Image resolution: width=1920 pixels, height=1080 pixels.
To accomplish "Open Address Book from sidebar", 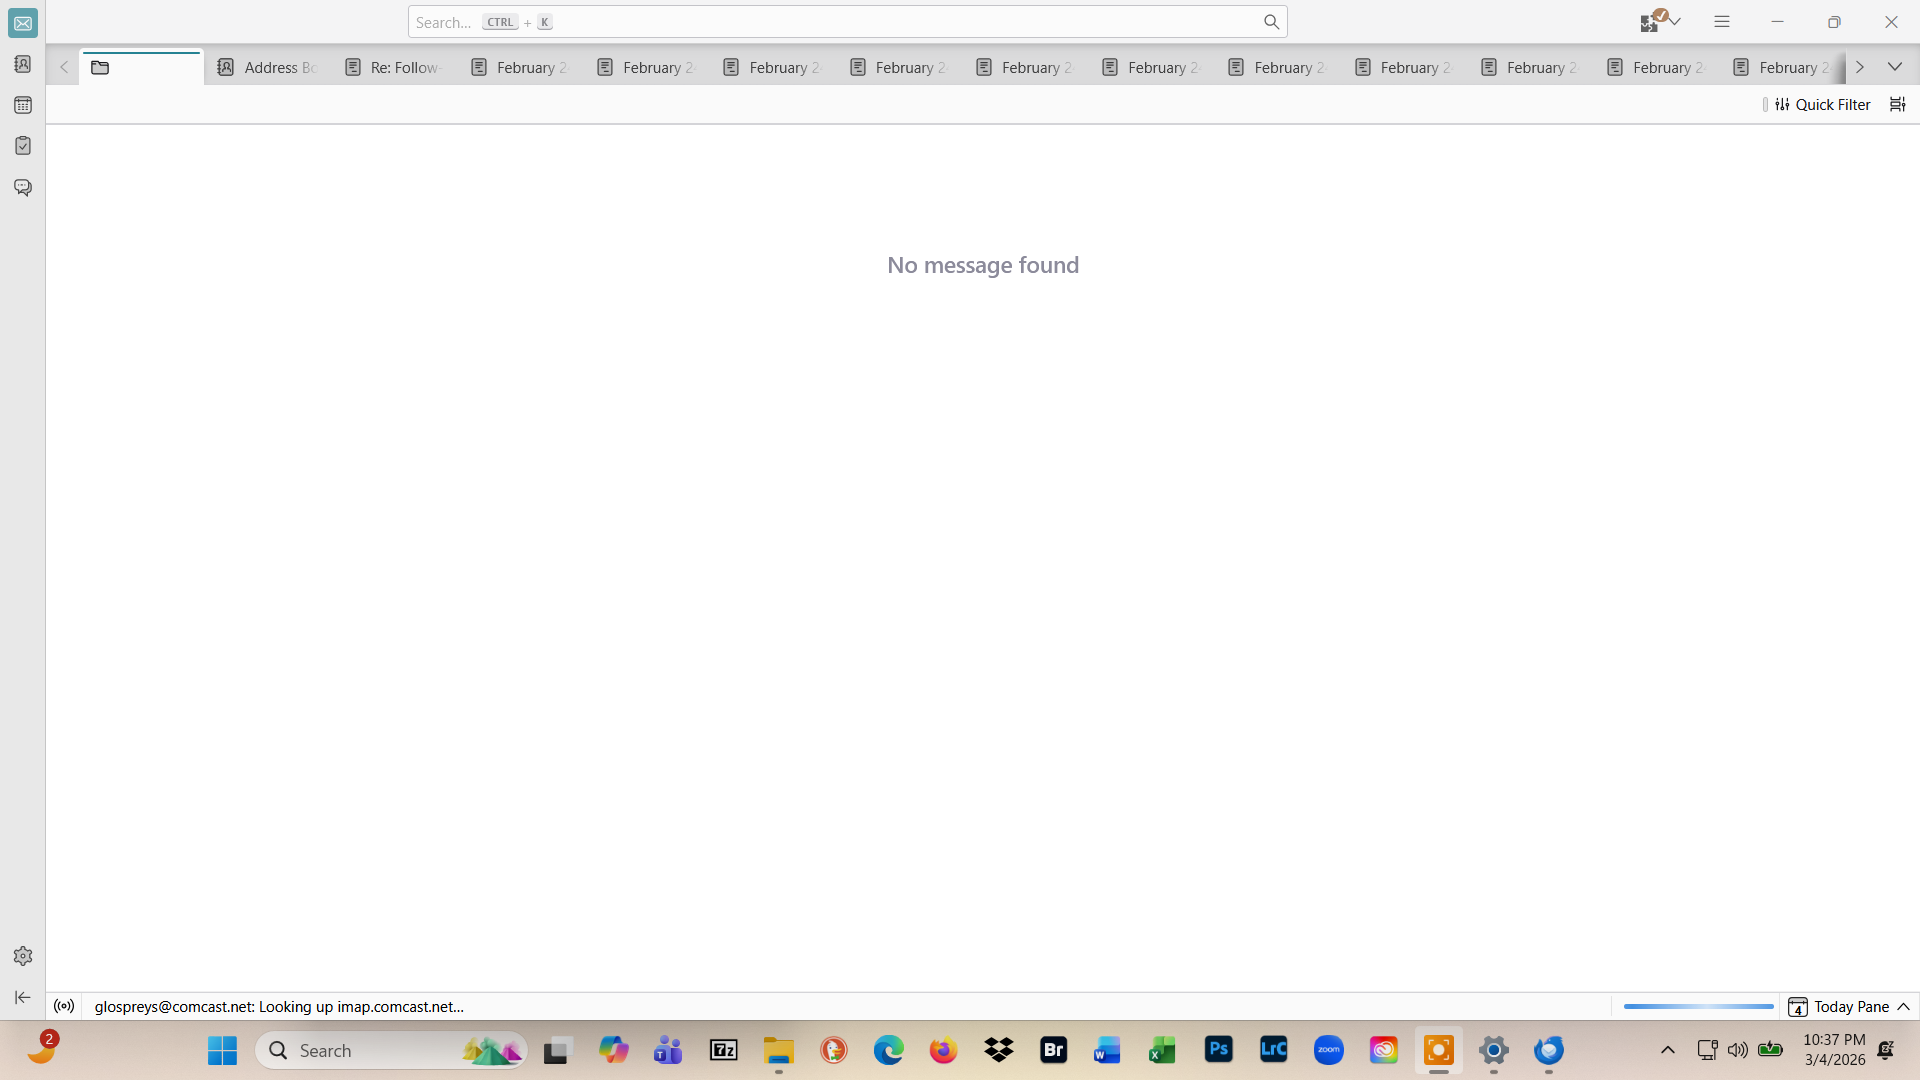I will [23, 64].
